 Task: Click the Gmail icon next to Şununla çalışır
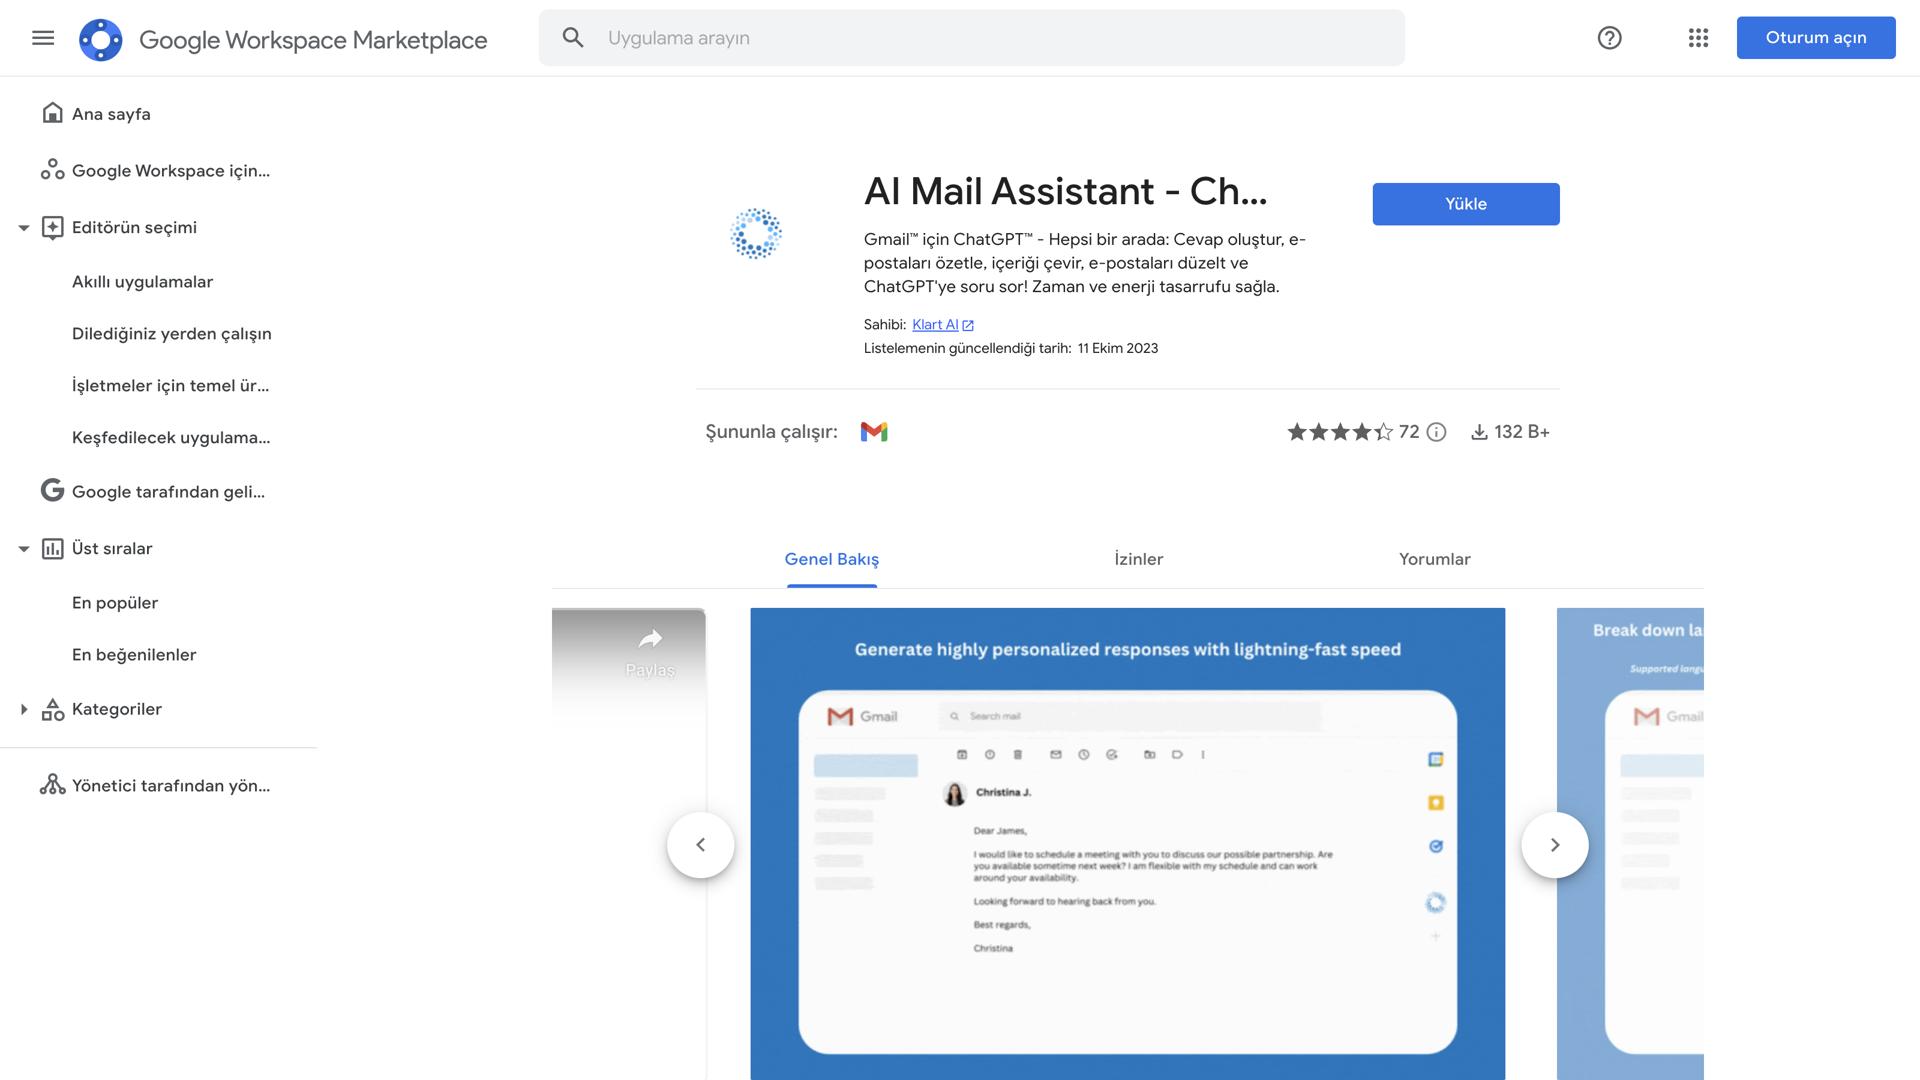875,432
